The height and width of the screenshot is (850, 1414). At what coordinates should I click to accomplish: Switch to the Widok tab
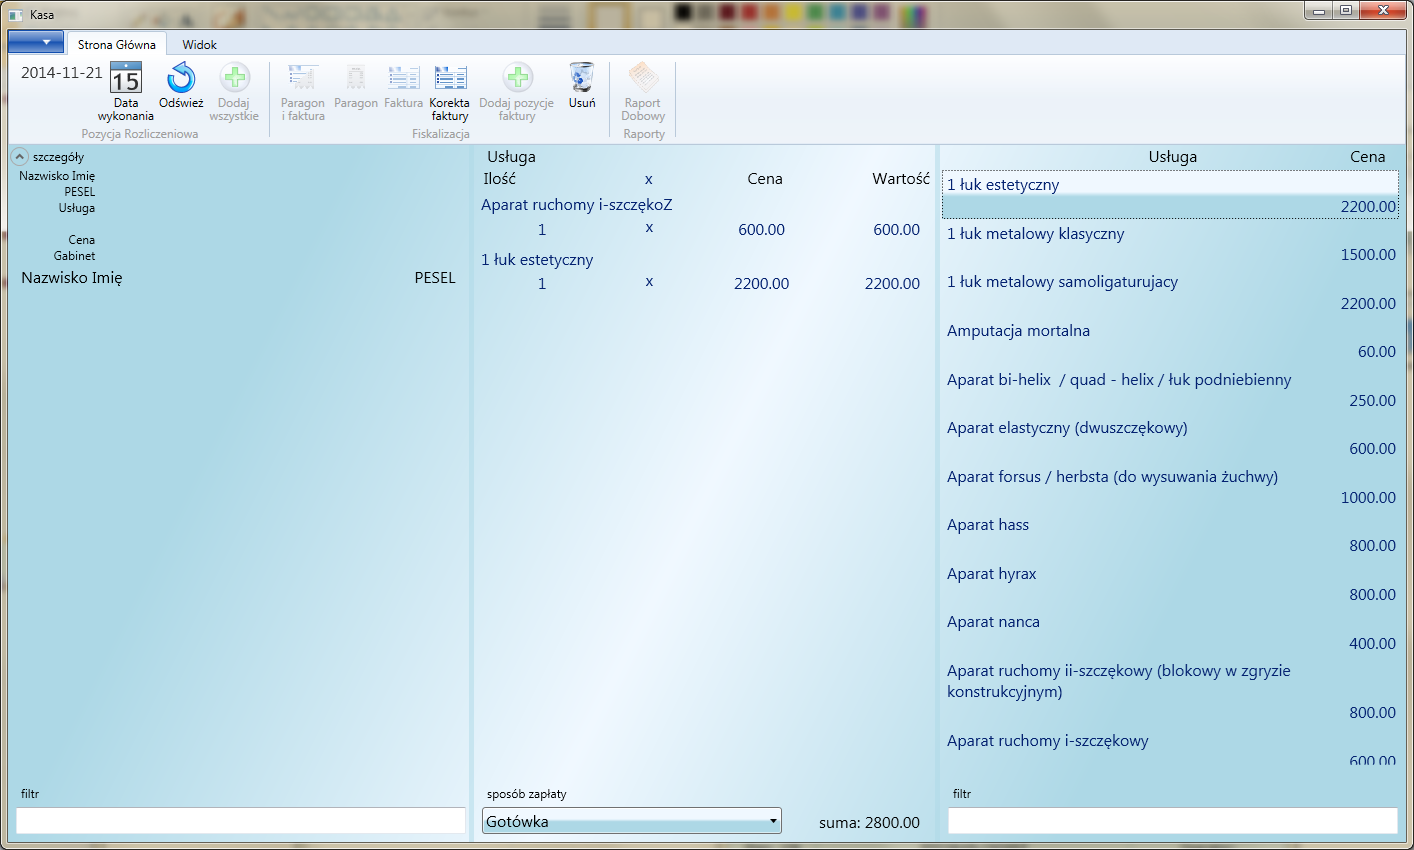[199, 45]
